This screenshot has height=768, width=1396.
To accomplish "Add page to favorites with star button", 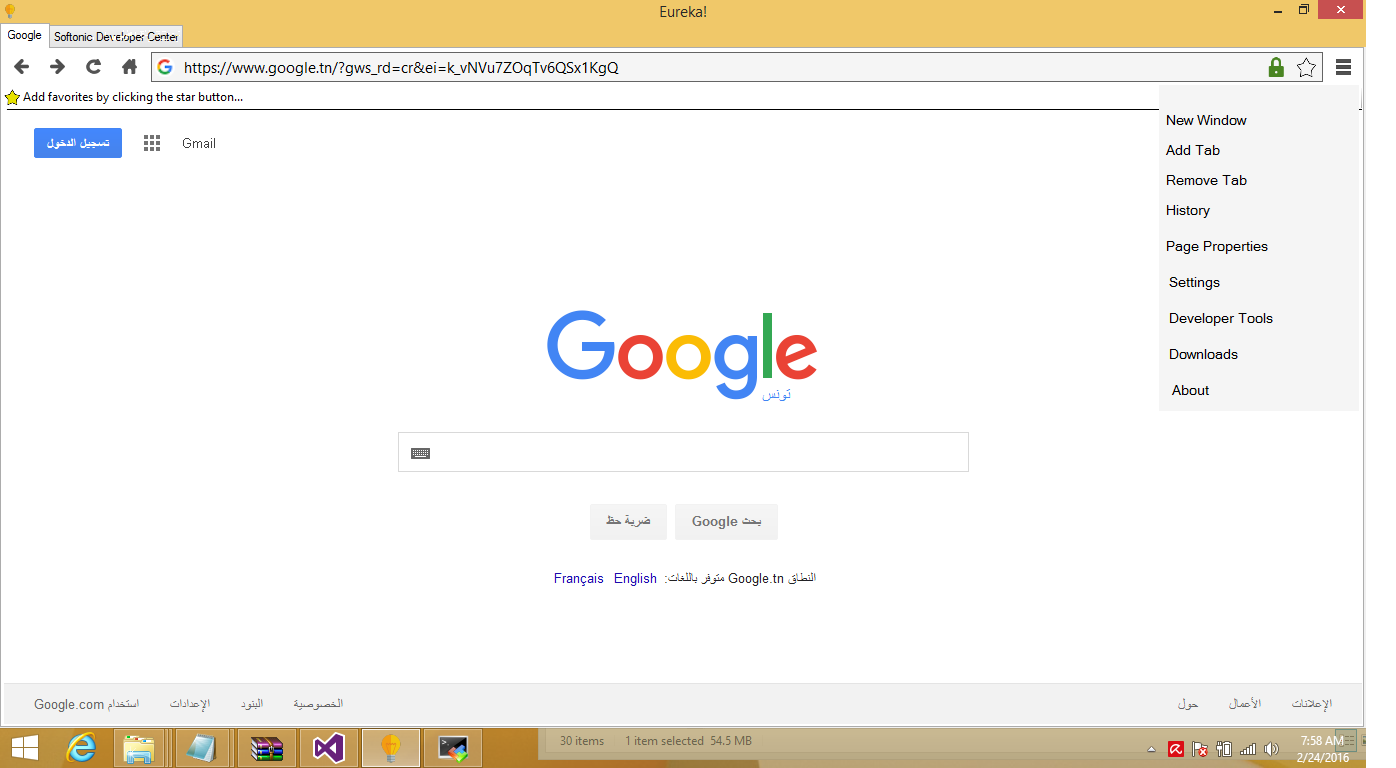I will pos(1306,67).
